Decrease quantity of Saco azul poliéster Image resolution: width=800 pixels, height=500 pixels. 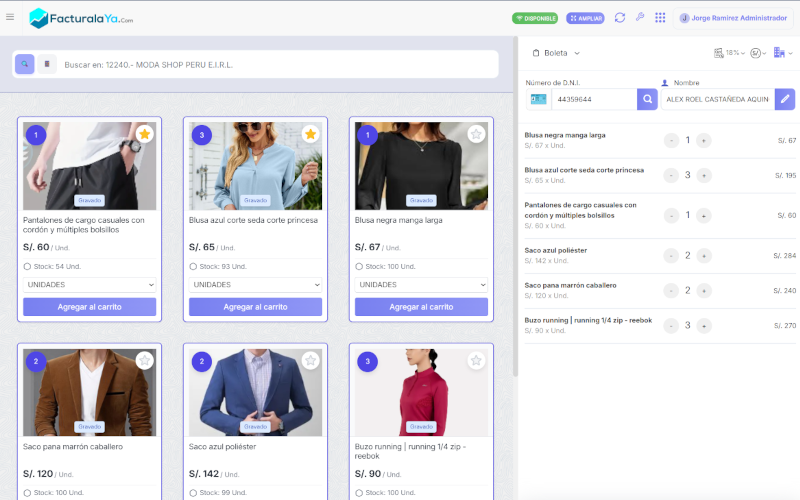671,256
